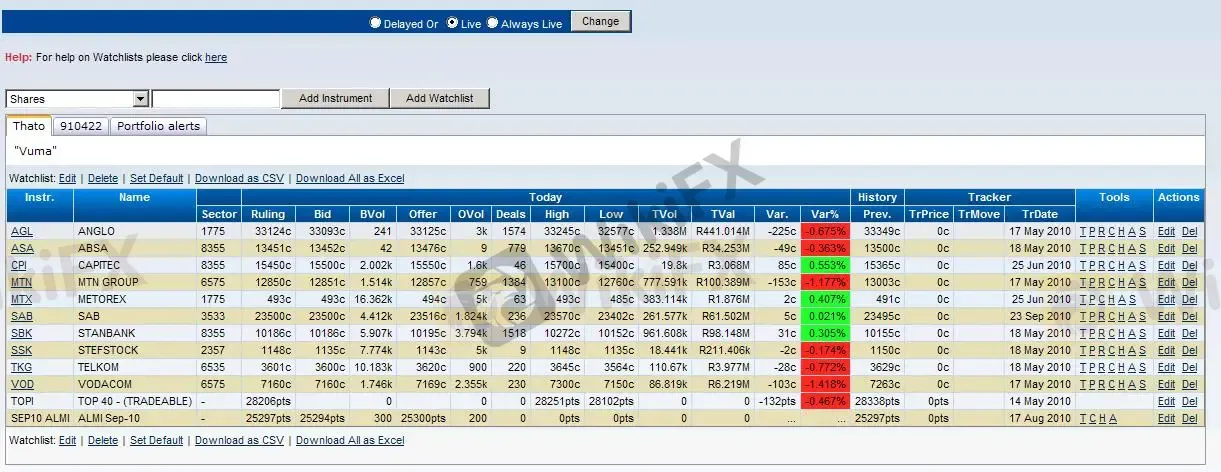
Task: Switch to the 910422 tab
Action: [x=80, y=126]
